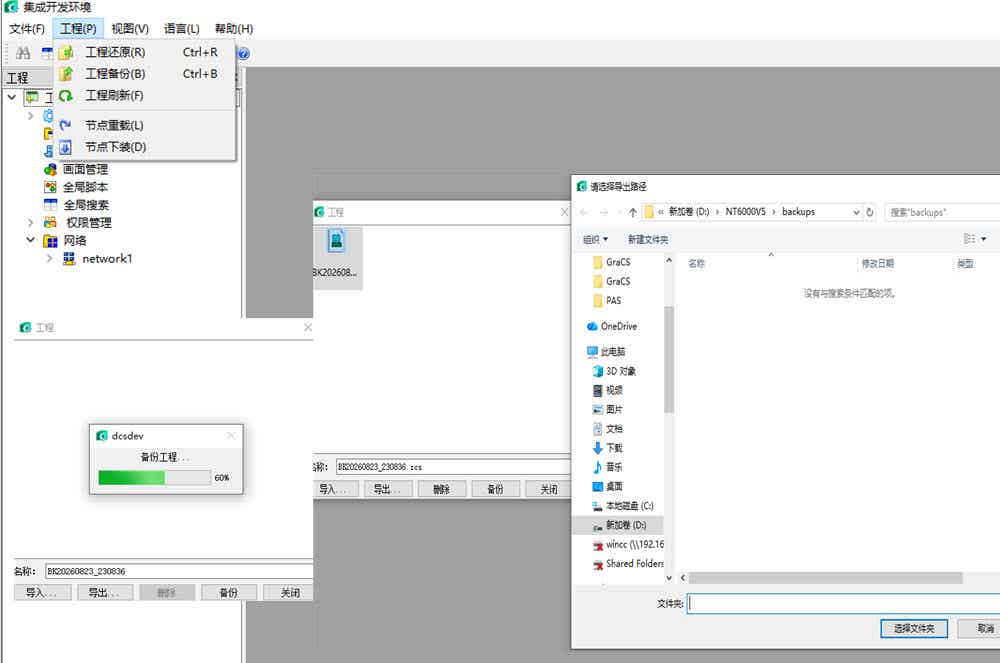Click the 工程还原 folder icon in menu
Image resolution: width=1000 pixels, height=663 pixels.
66,52
